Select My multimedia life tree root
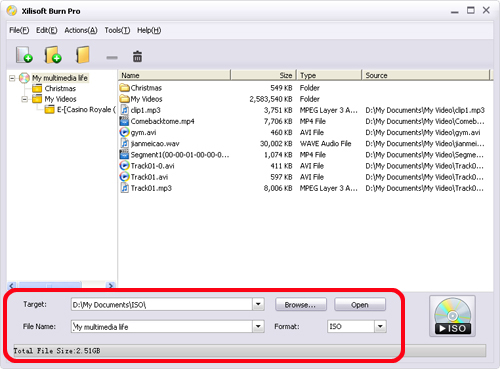The image size is (500, 369). click(x=60, y=78)
